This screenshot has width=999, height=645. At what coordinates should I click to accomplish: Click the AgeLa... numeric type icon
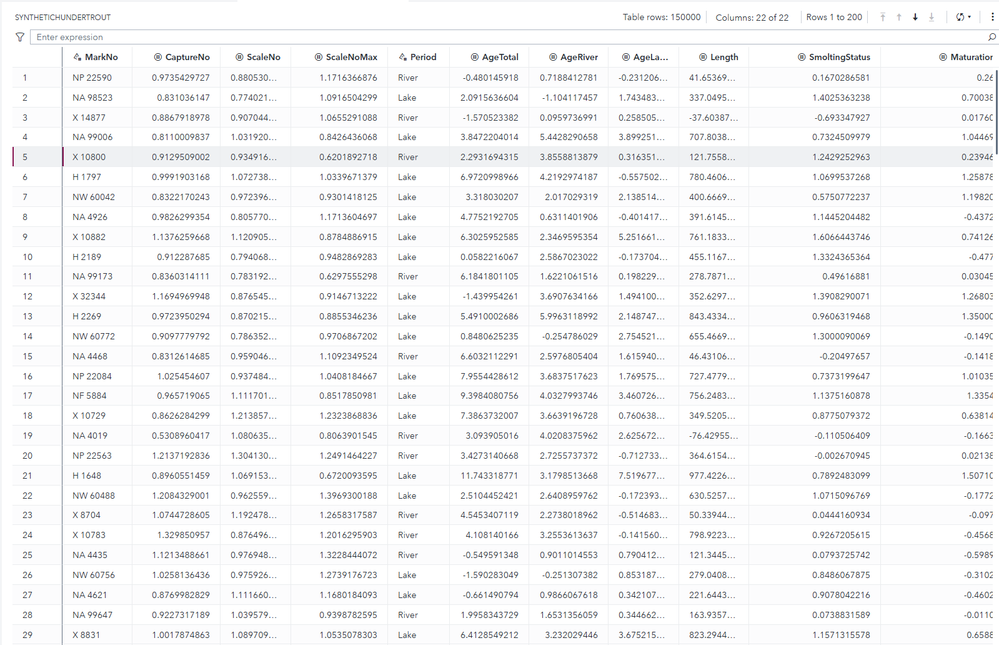point(626,57)
